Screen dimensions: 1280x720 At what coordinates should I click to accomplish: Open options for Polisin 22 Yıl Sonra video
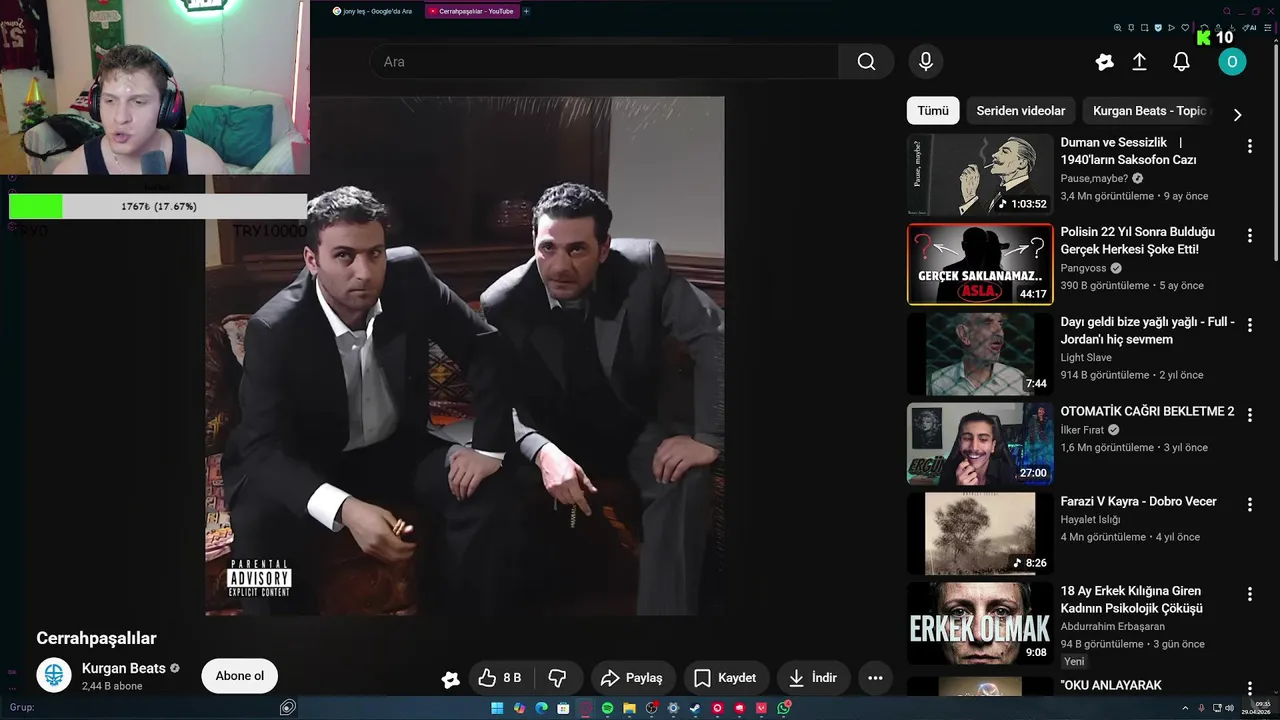(x=1249, y=236)
